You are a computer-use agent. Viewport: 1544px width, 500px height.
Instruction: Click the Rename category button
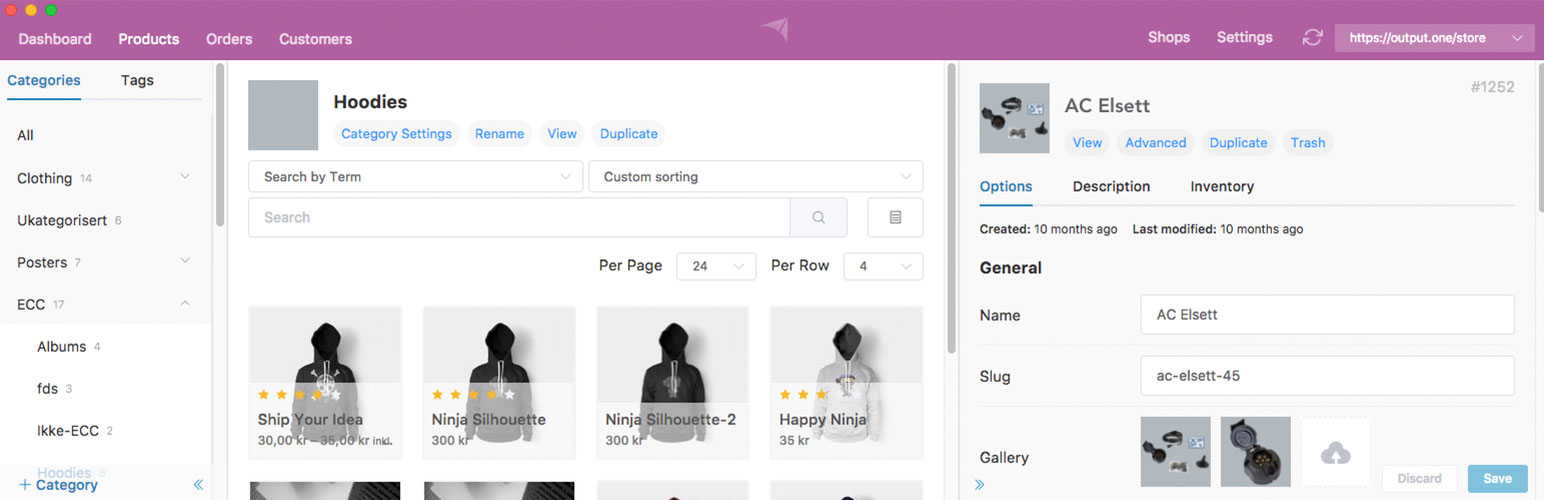(x=500, y=134)
